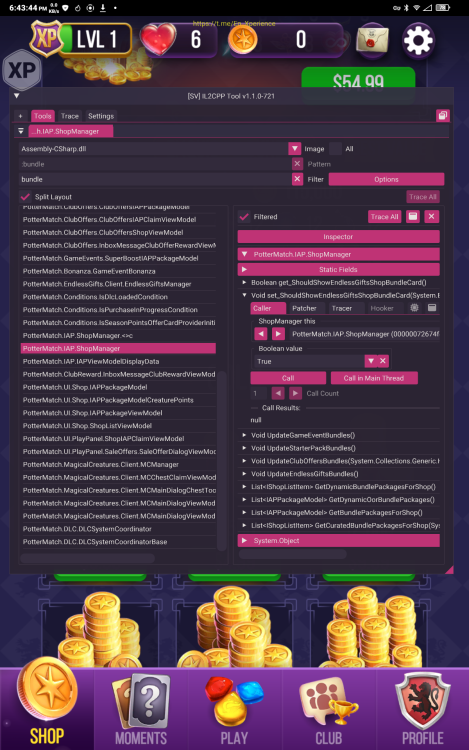This screenshot has height=750, width=469.
Task: Open the tab list dropdown icon
Action: click(x=21, y=131)
